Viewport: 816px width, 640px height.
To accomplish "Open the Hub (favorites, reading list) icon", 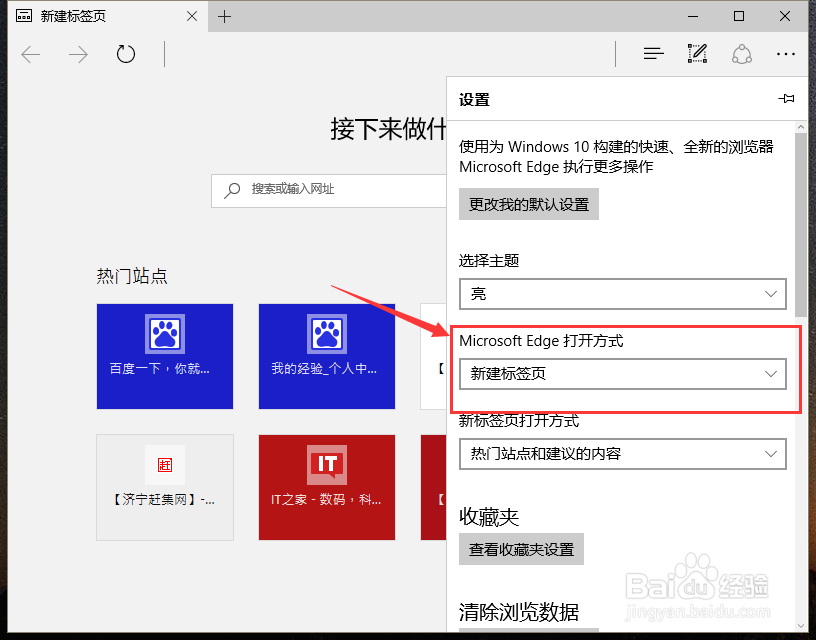I will tap(654, 54).
